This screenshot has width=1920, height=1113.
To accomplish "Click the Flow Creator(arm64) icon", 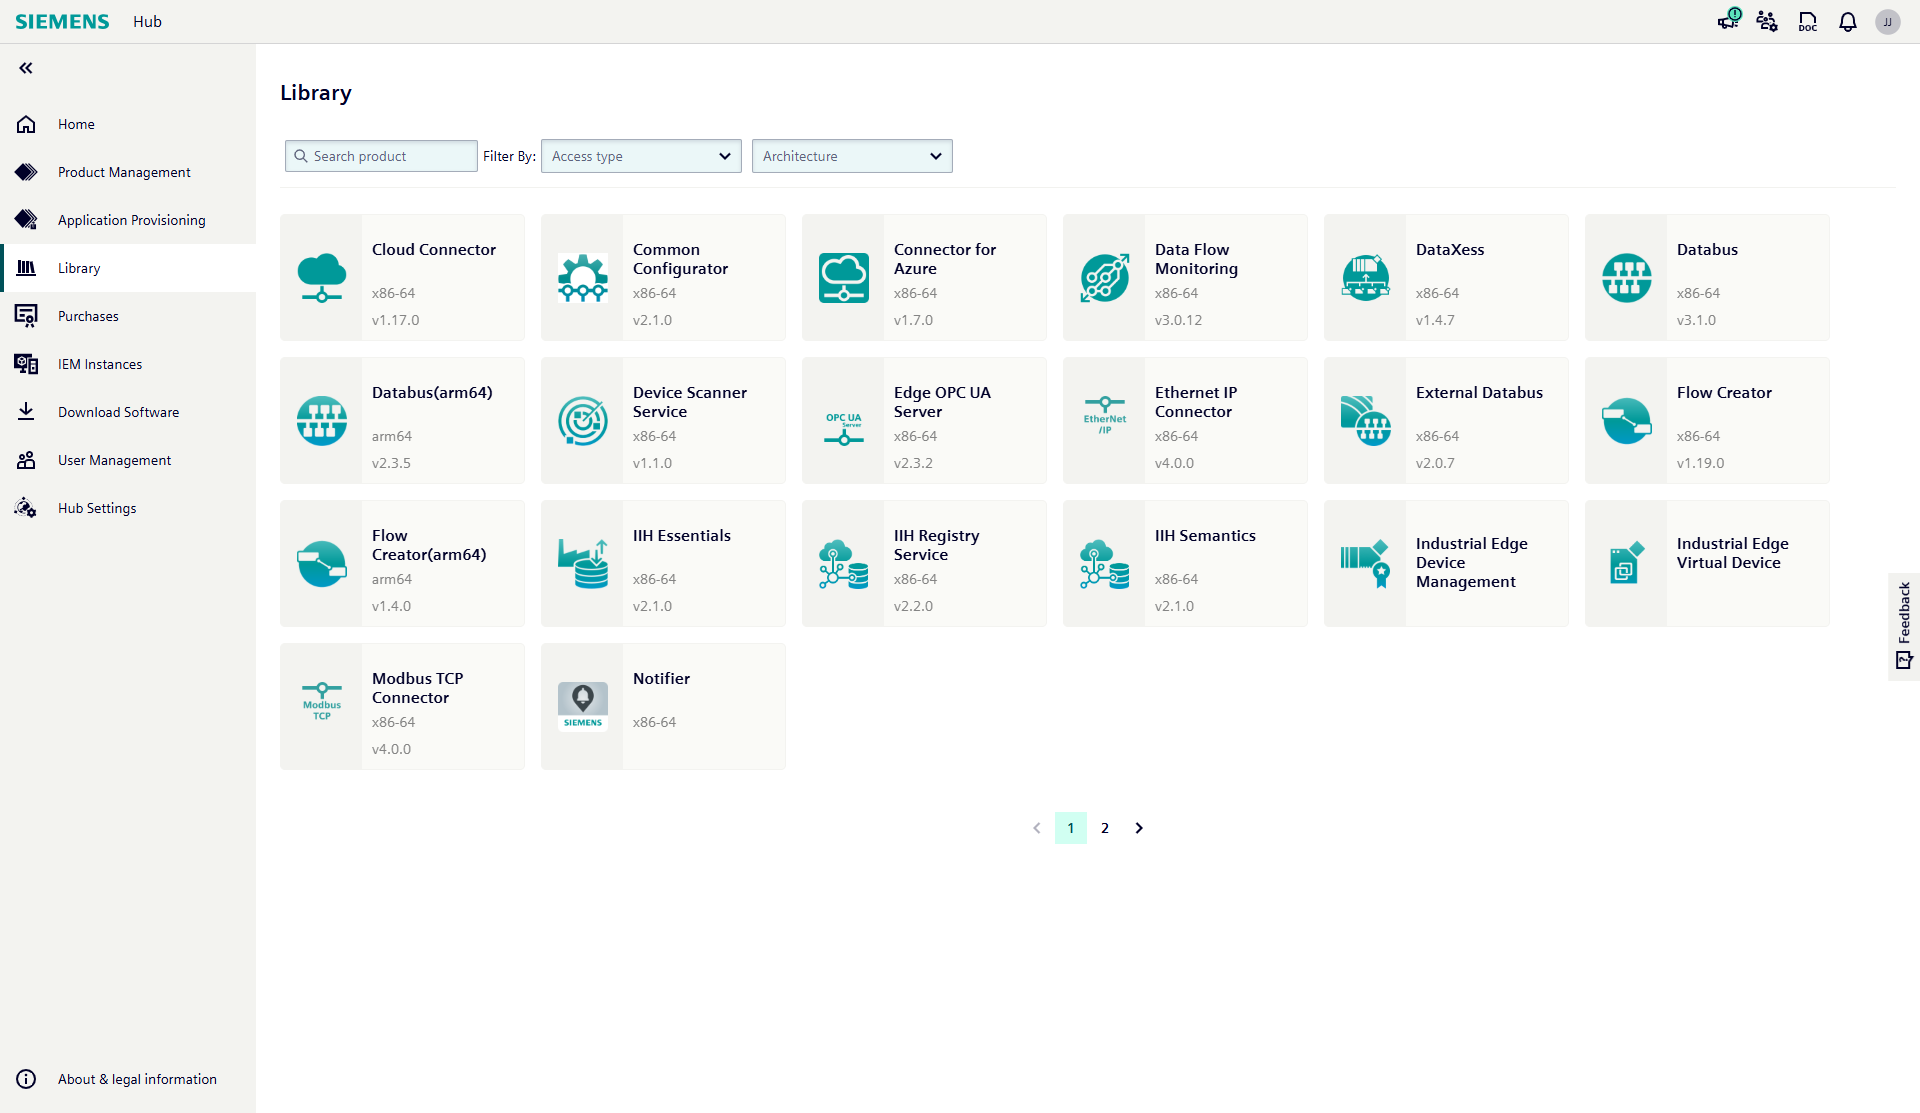I will 322,564.
